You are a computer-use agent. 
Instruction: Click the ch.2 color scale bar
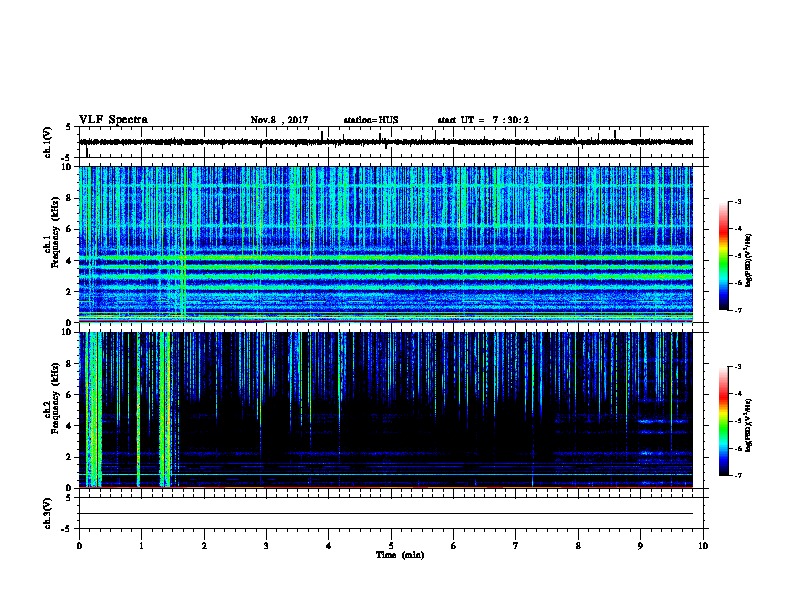[x=723, y=421]
